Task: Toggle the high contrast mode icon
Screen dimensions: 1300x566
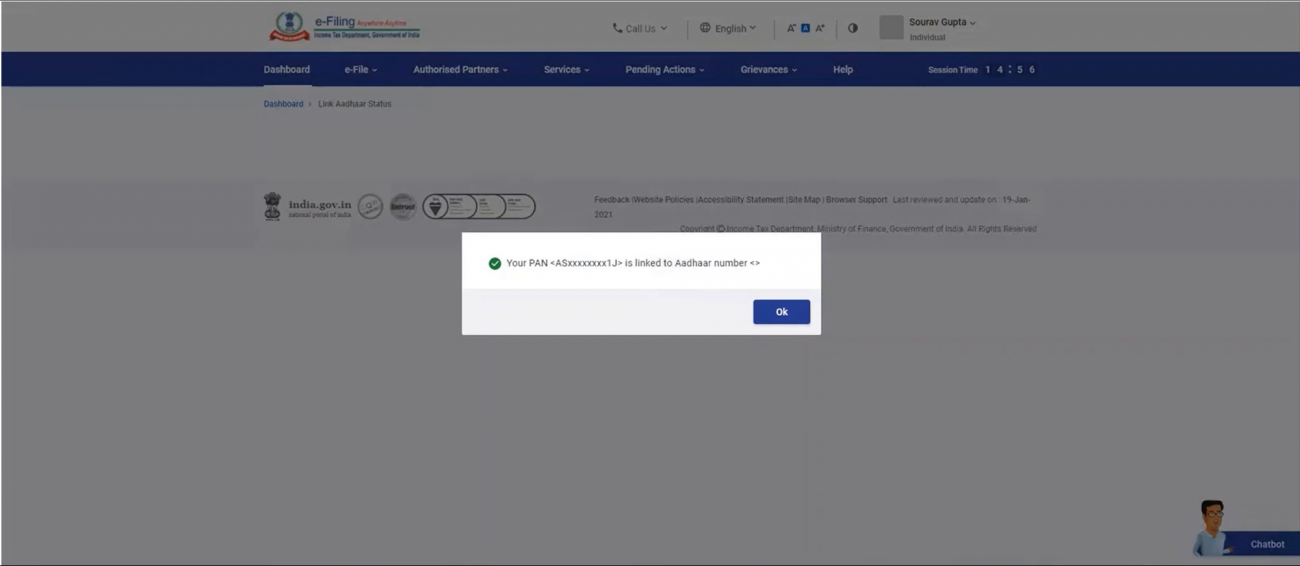Action: [853, 28]
